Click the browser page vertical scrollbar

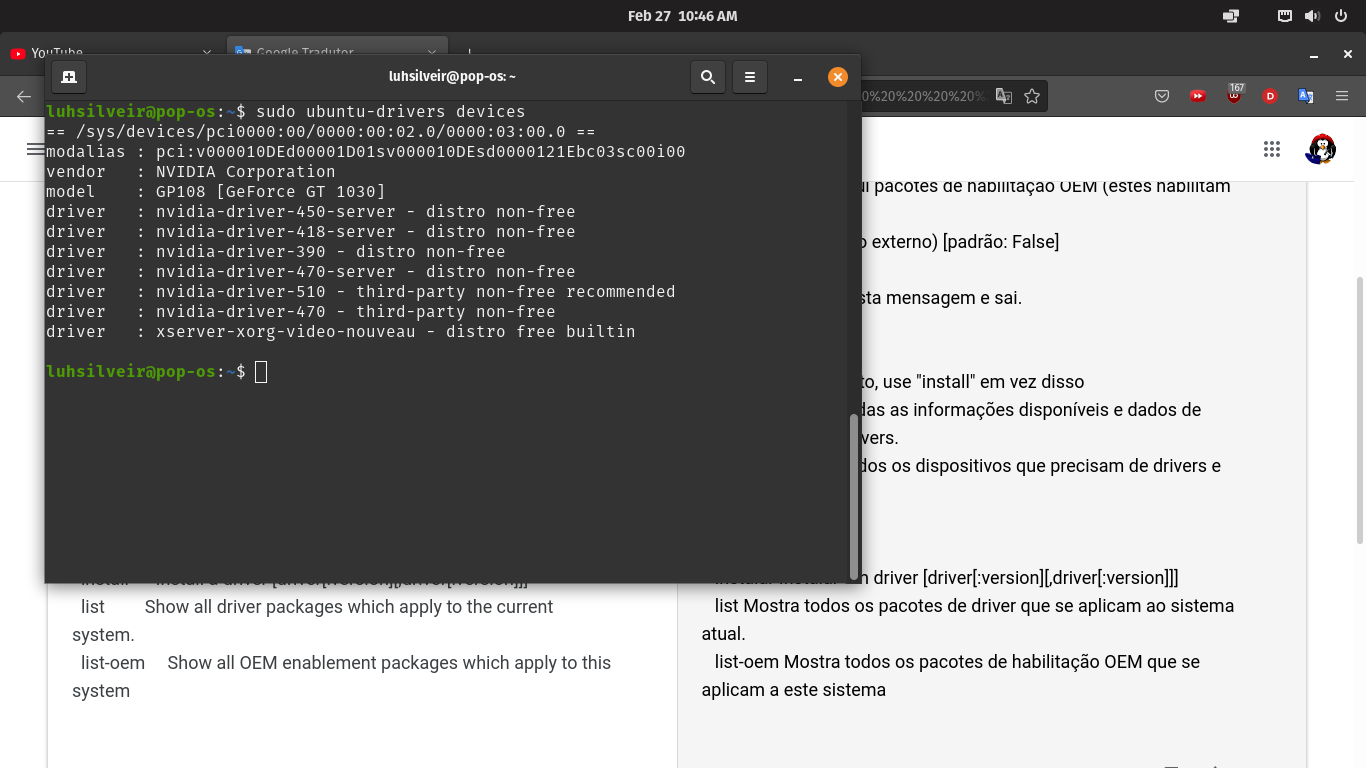coord(1360,410)
